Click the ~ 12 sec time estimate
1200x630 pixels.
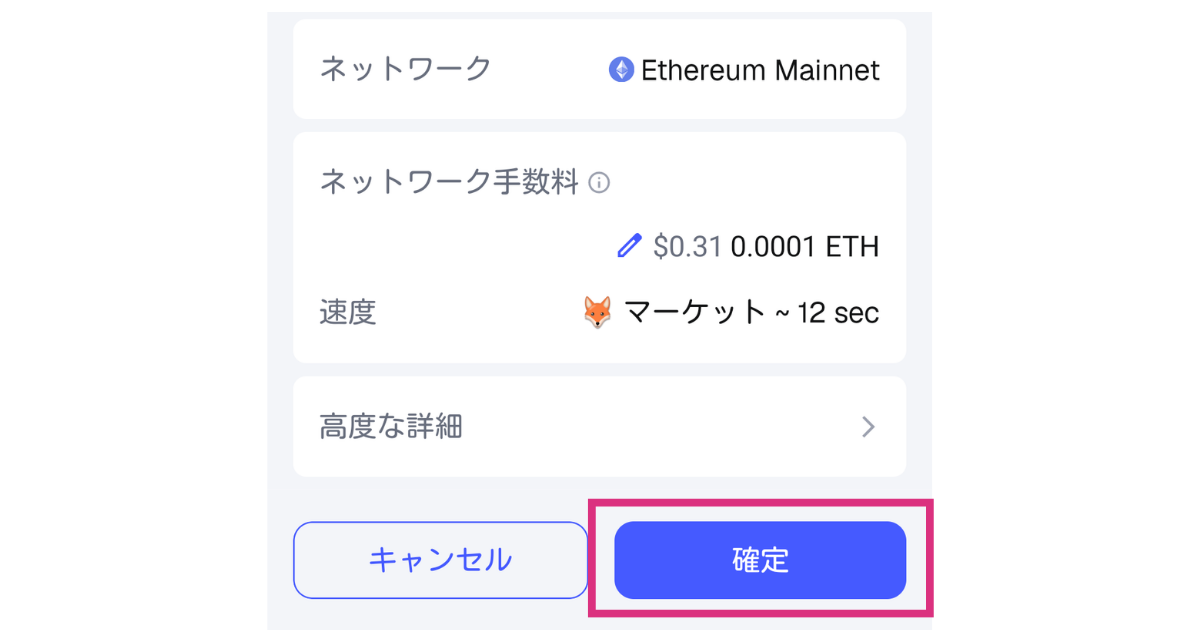point(828,313)
